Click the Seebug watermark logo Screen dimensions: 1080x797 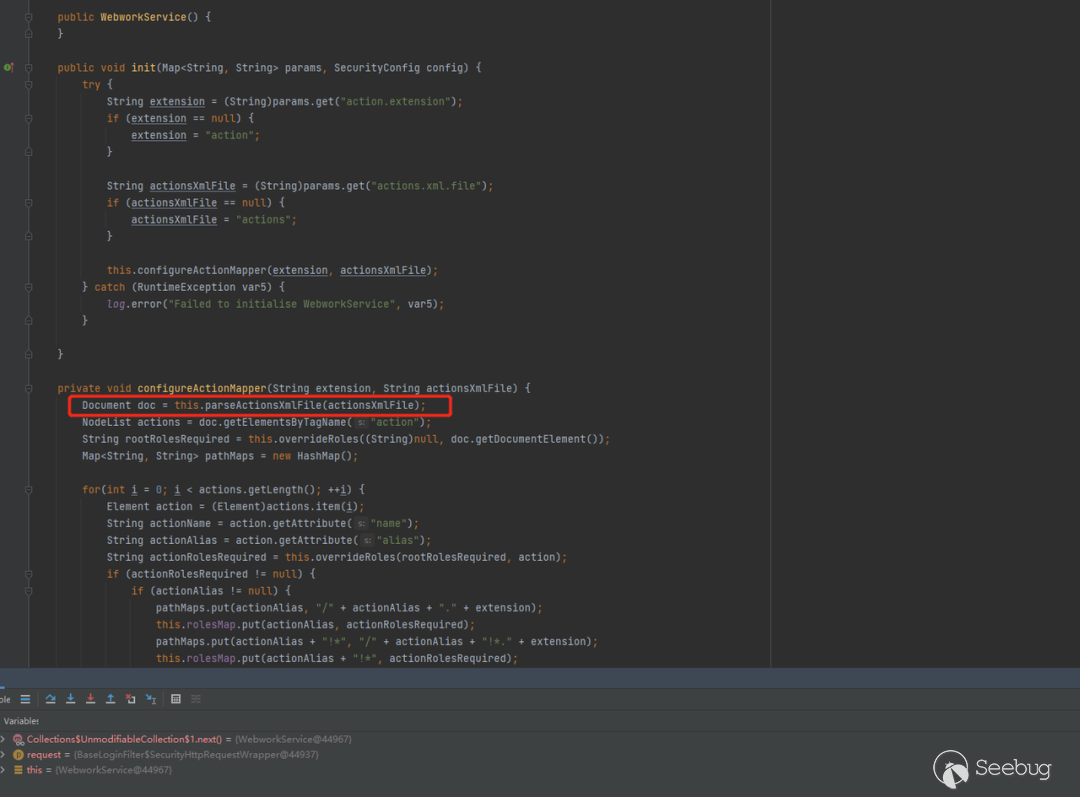tap(992, 769)
